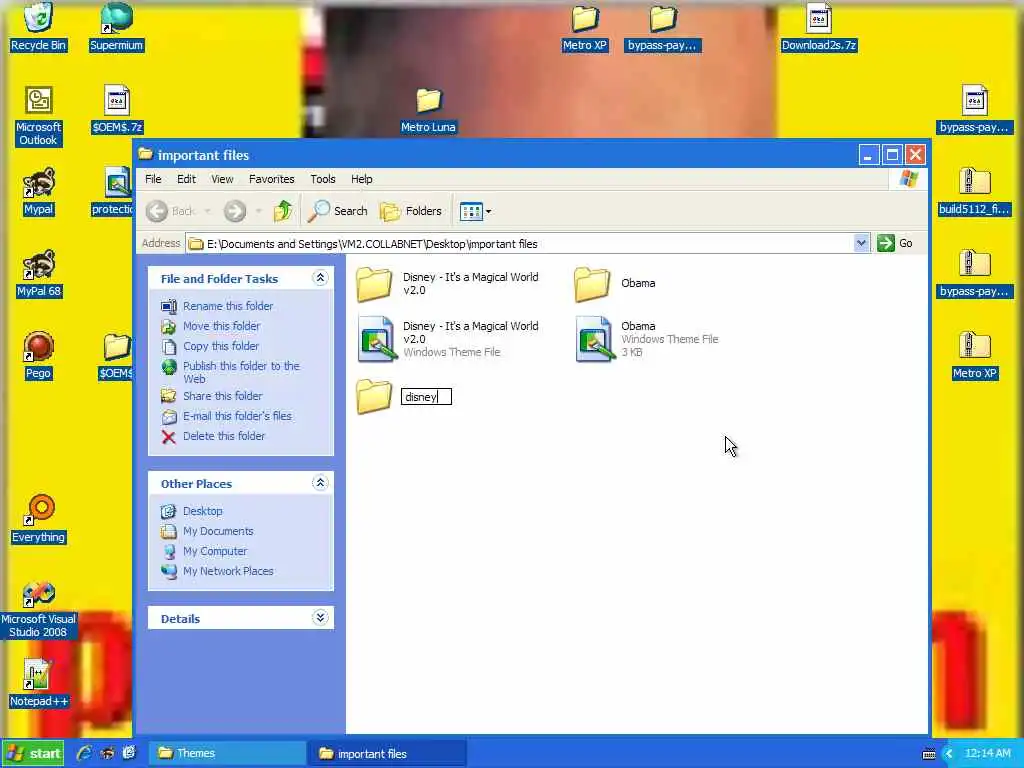Select the build5112 archive desktop icon
The width and height of the screenshot is (1024, 768).
tap(974, 192)
